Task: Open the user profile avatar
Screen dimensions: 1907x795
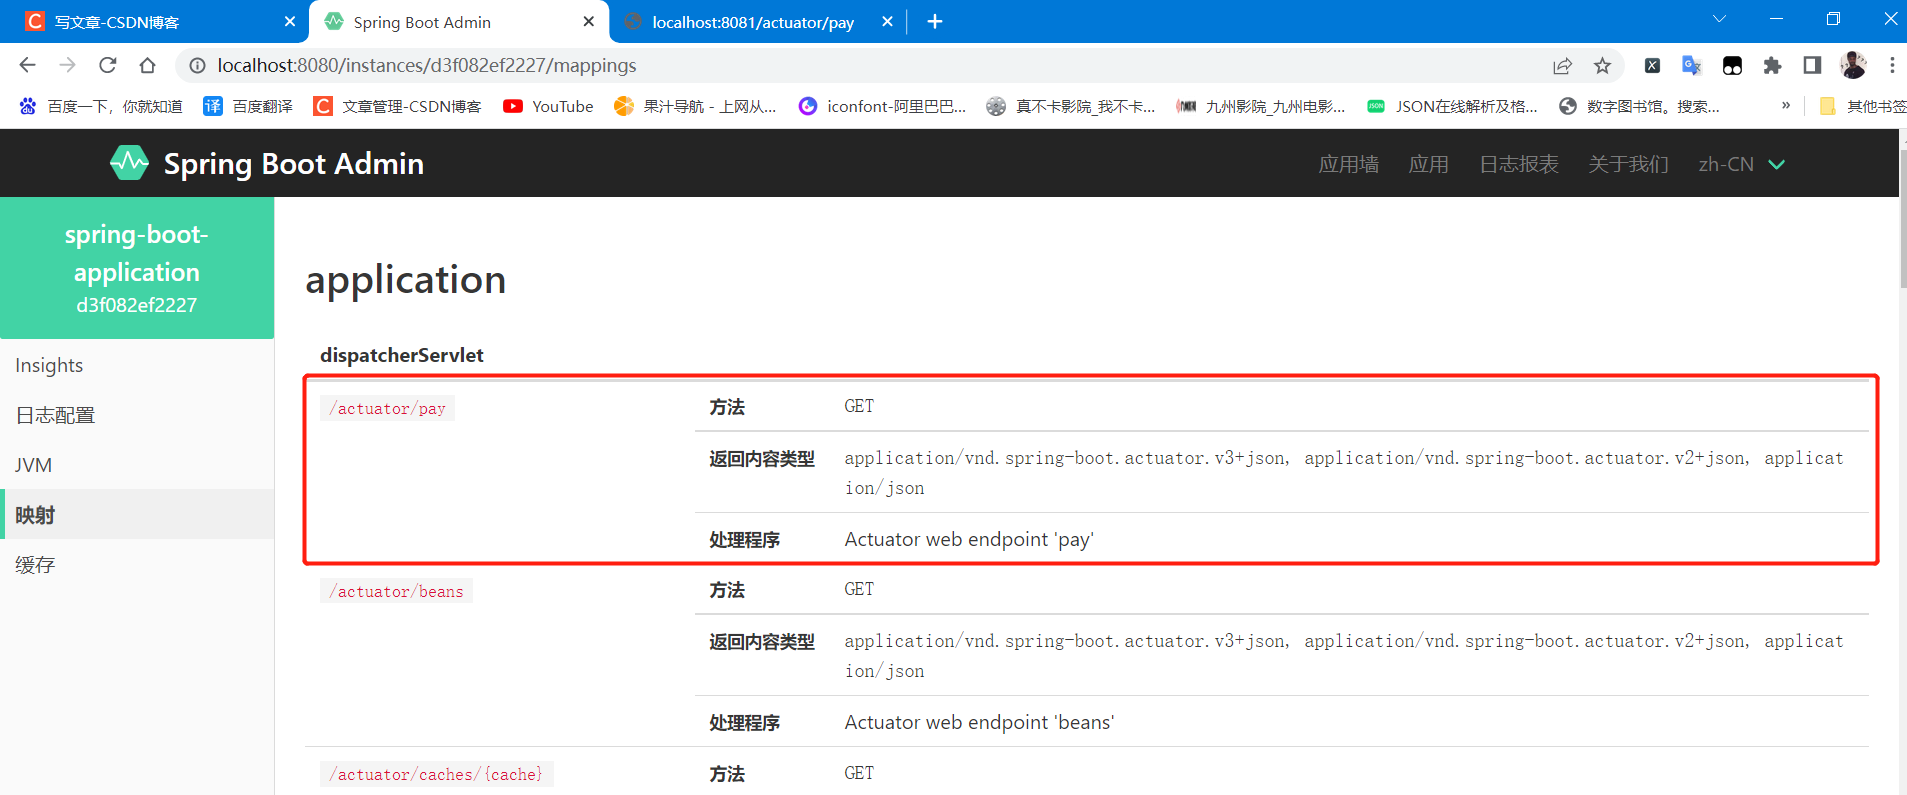Action: click(x=1853, y=65)
